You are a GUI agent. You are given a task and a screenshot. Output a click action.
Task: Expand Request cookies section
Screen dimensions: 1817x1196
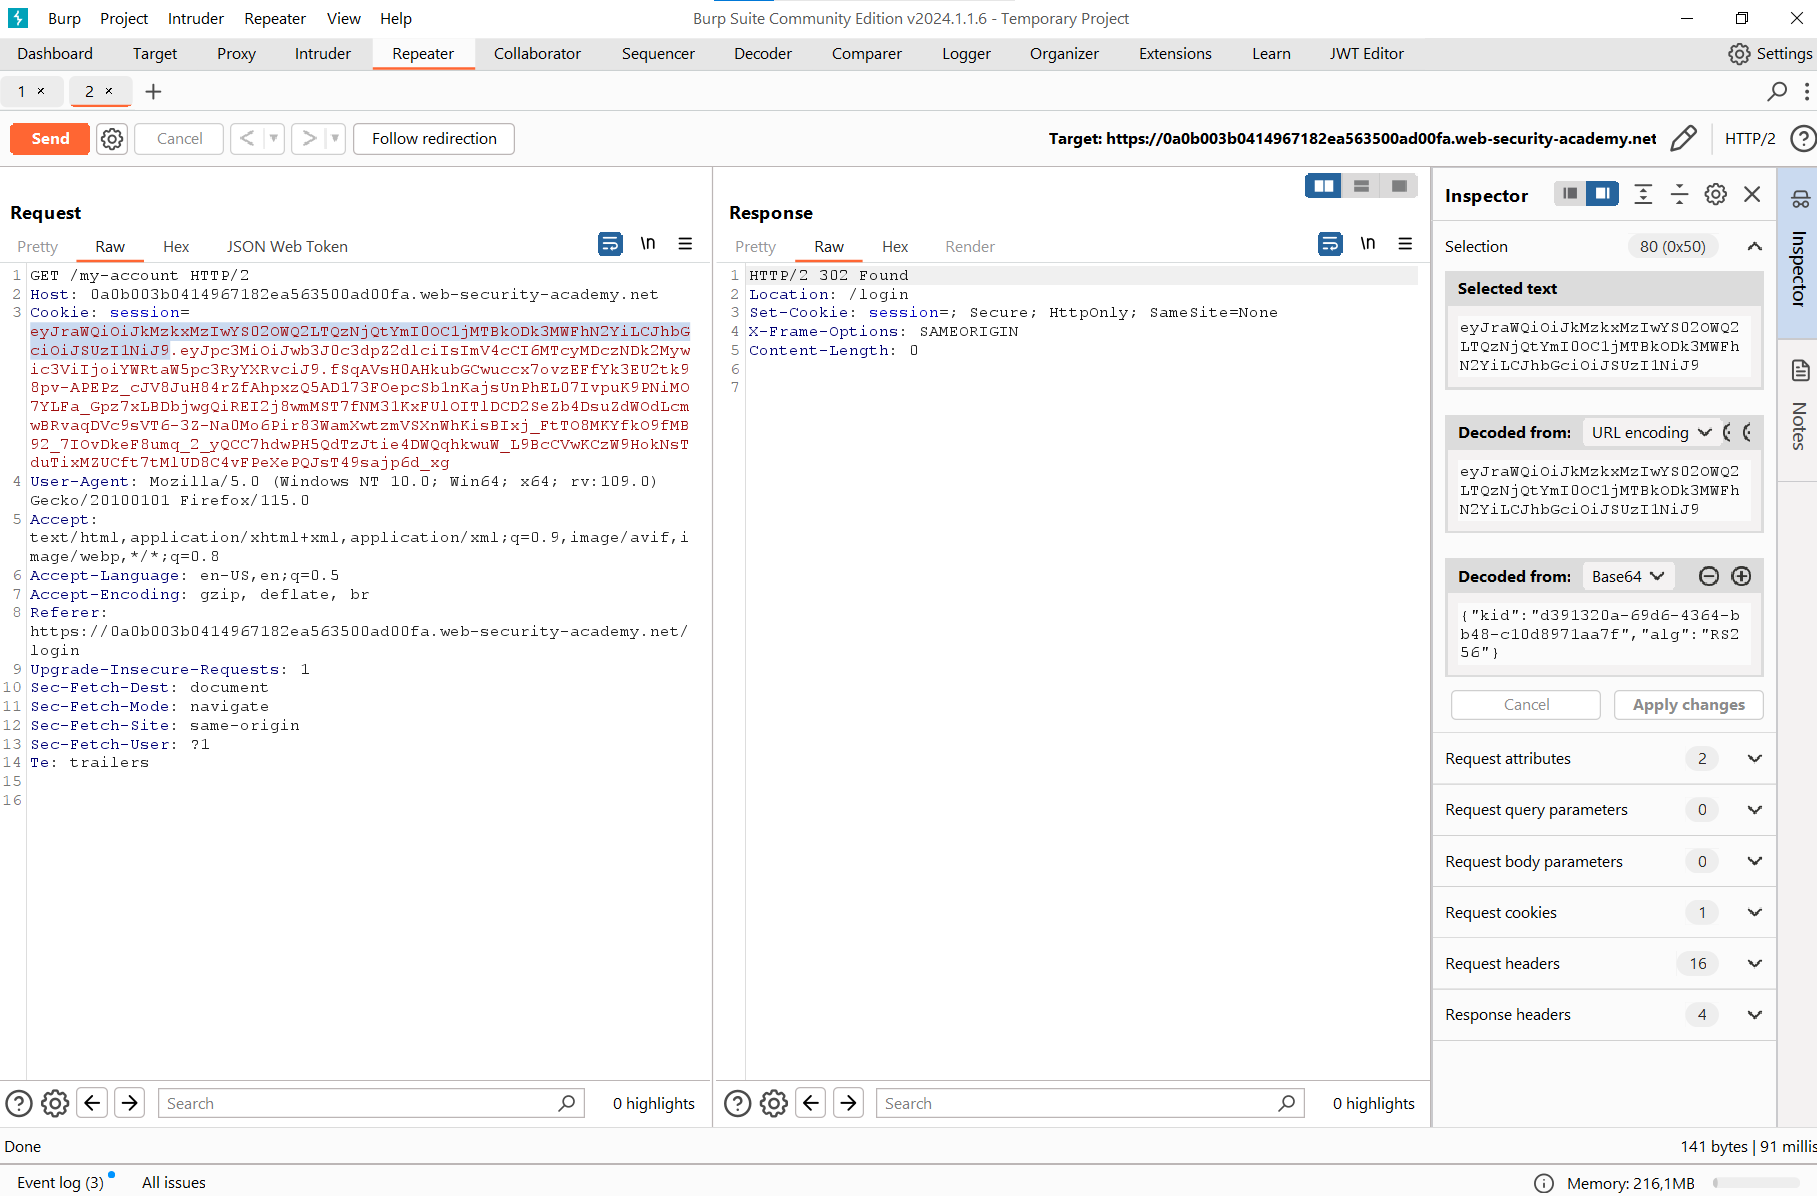pos(1604,913)
